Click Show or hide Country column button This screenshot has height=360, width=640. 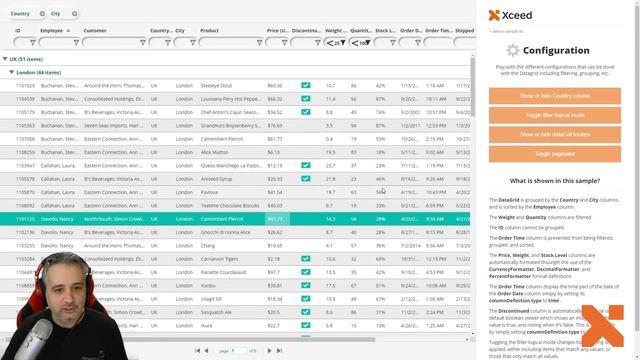point(555,96)
